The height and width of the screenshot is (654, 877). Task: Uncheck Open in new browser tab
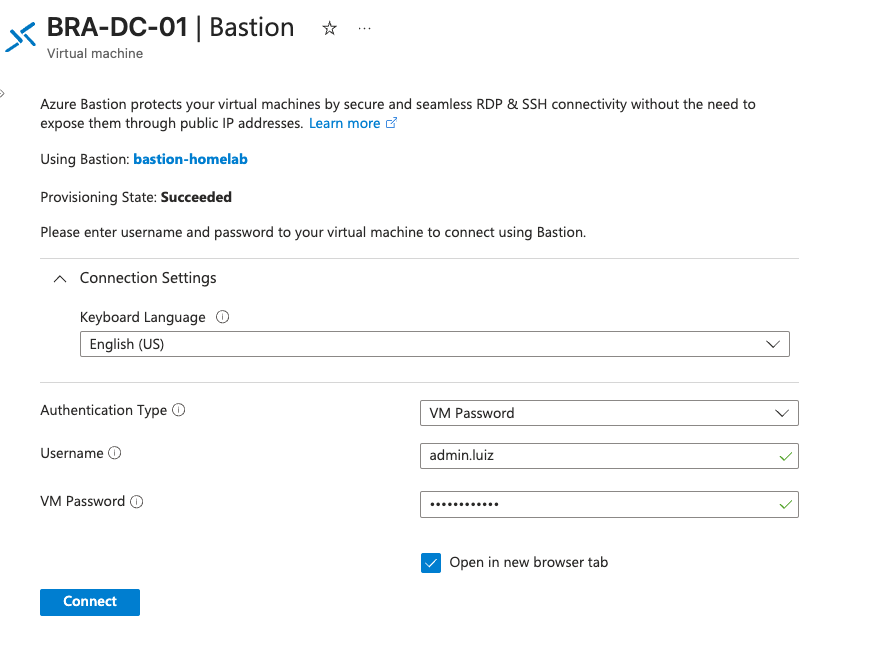(431, 563)
